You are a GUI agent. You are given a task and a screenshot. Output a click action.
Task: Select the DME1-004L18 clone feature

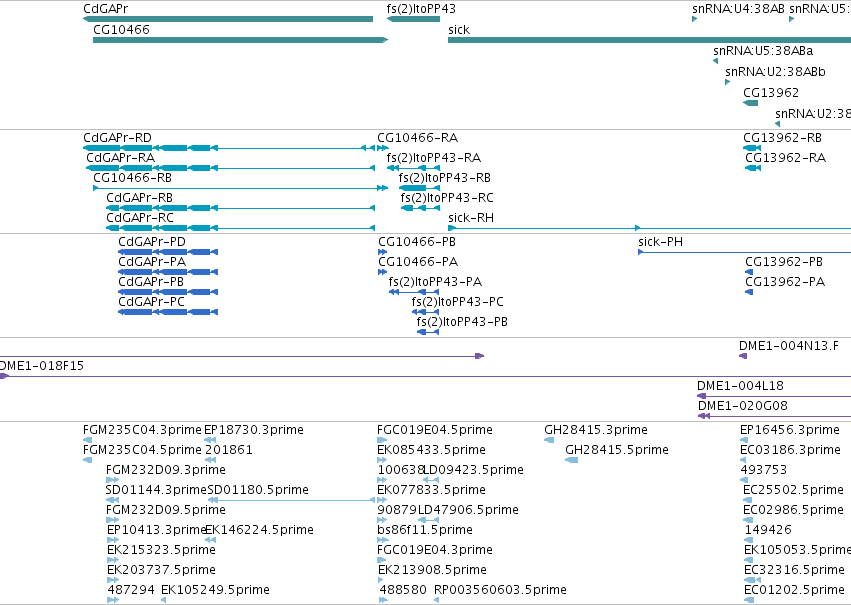click(774, 396)
